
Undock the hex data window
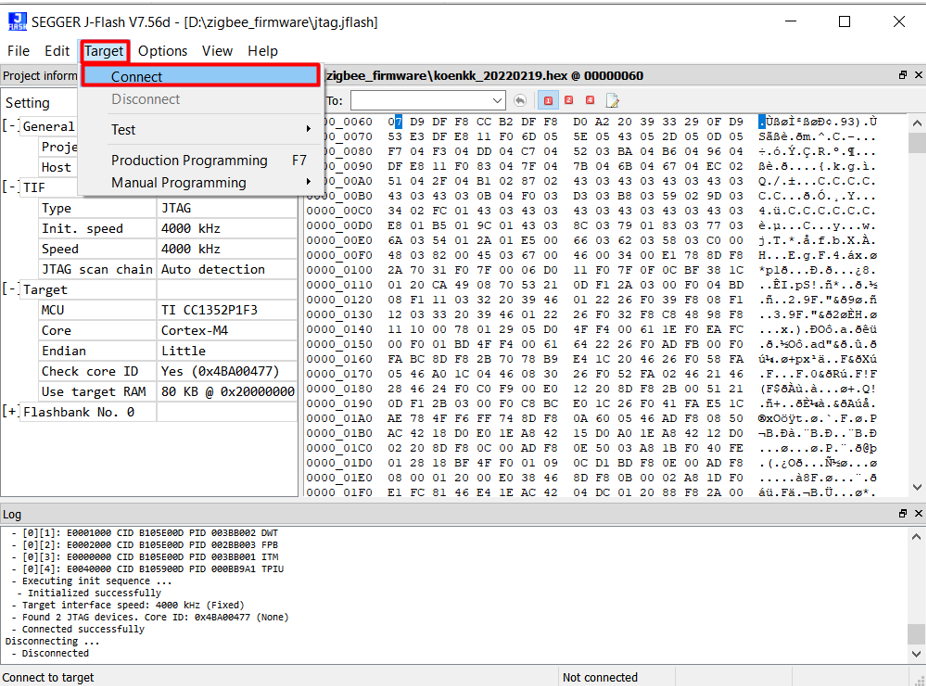902,75
